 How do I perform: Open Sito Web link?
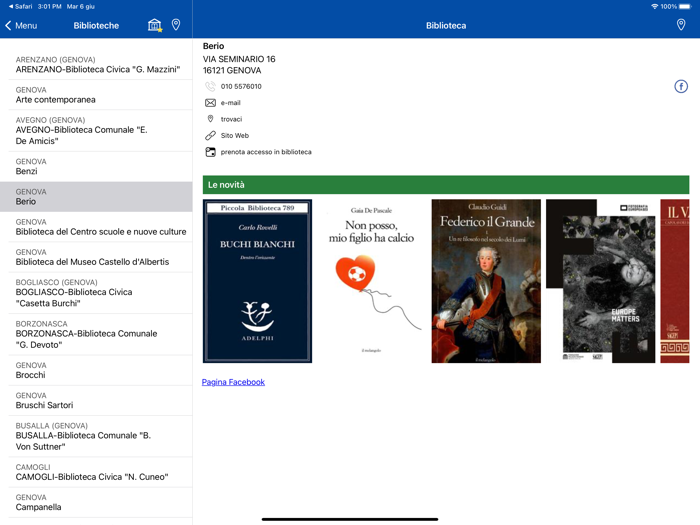tap(235, 135)
